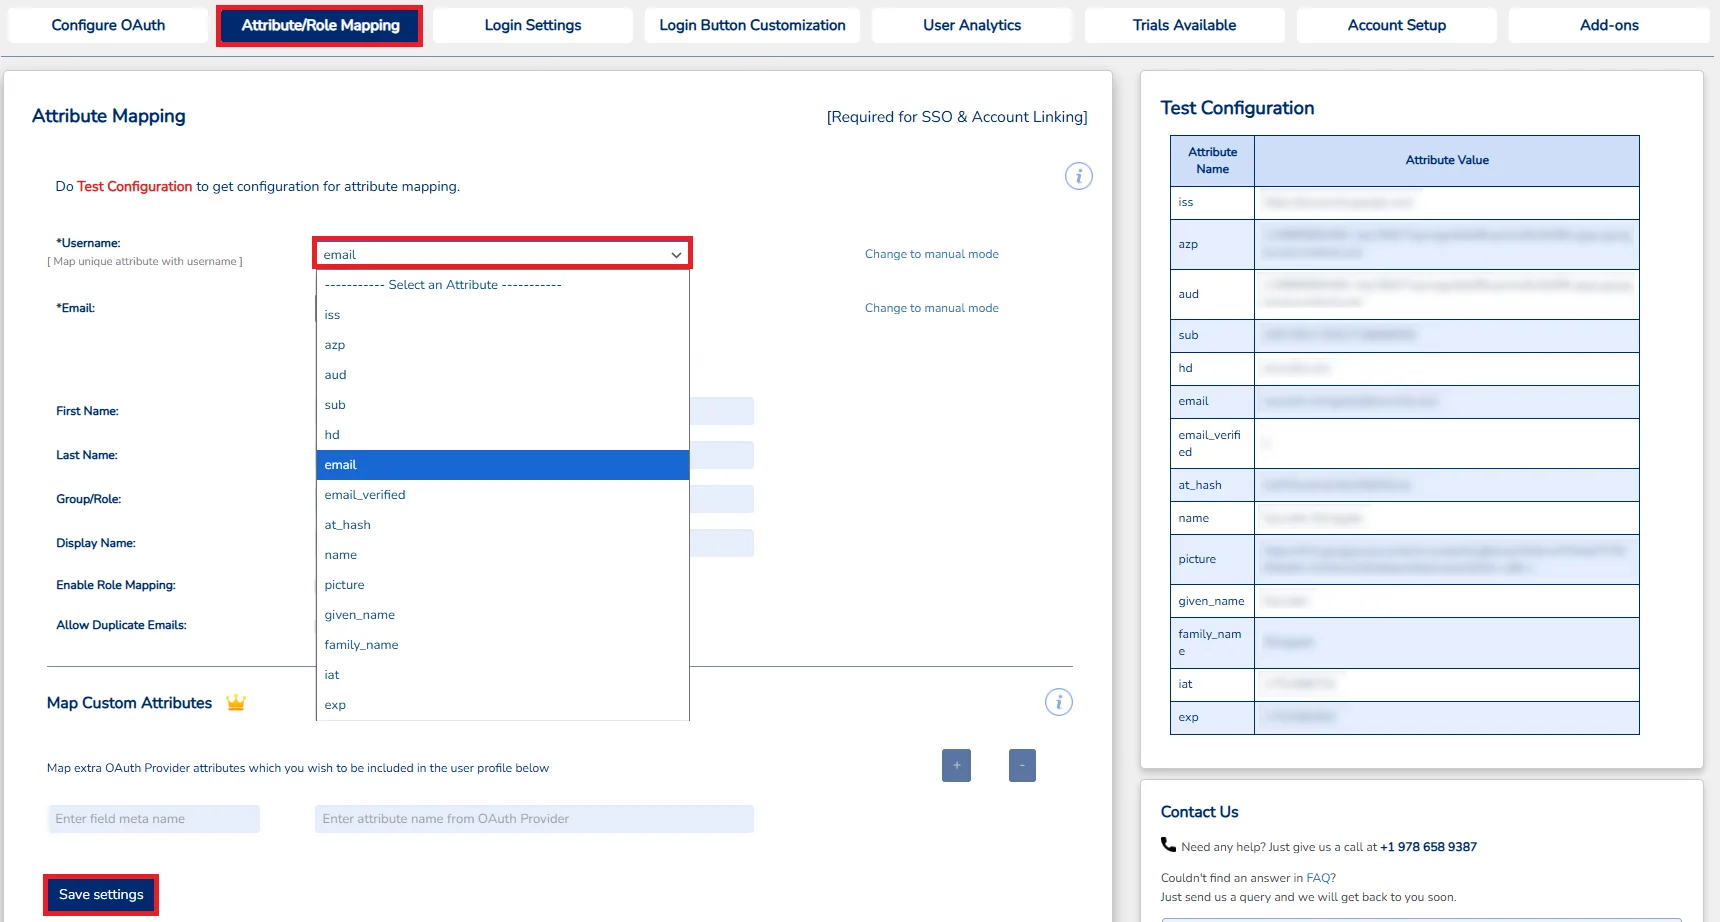Open Login Button Customization tab
The width and height of the screenshot is (1720, 922).
pos(752,25)
